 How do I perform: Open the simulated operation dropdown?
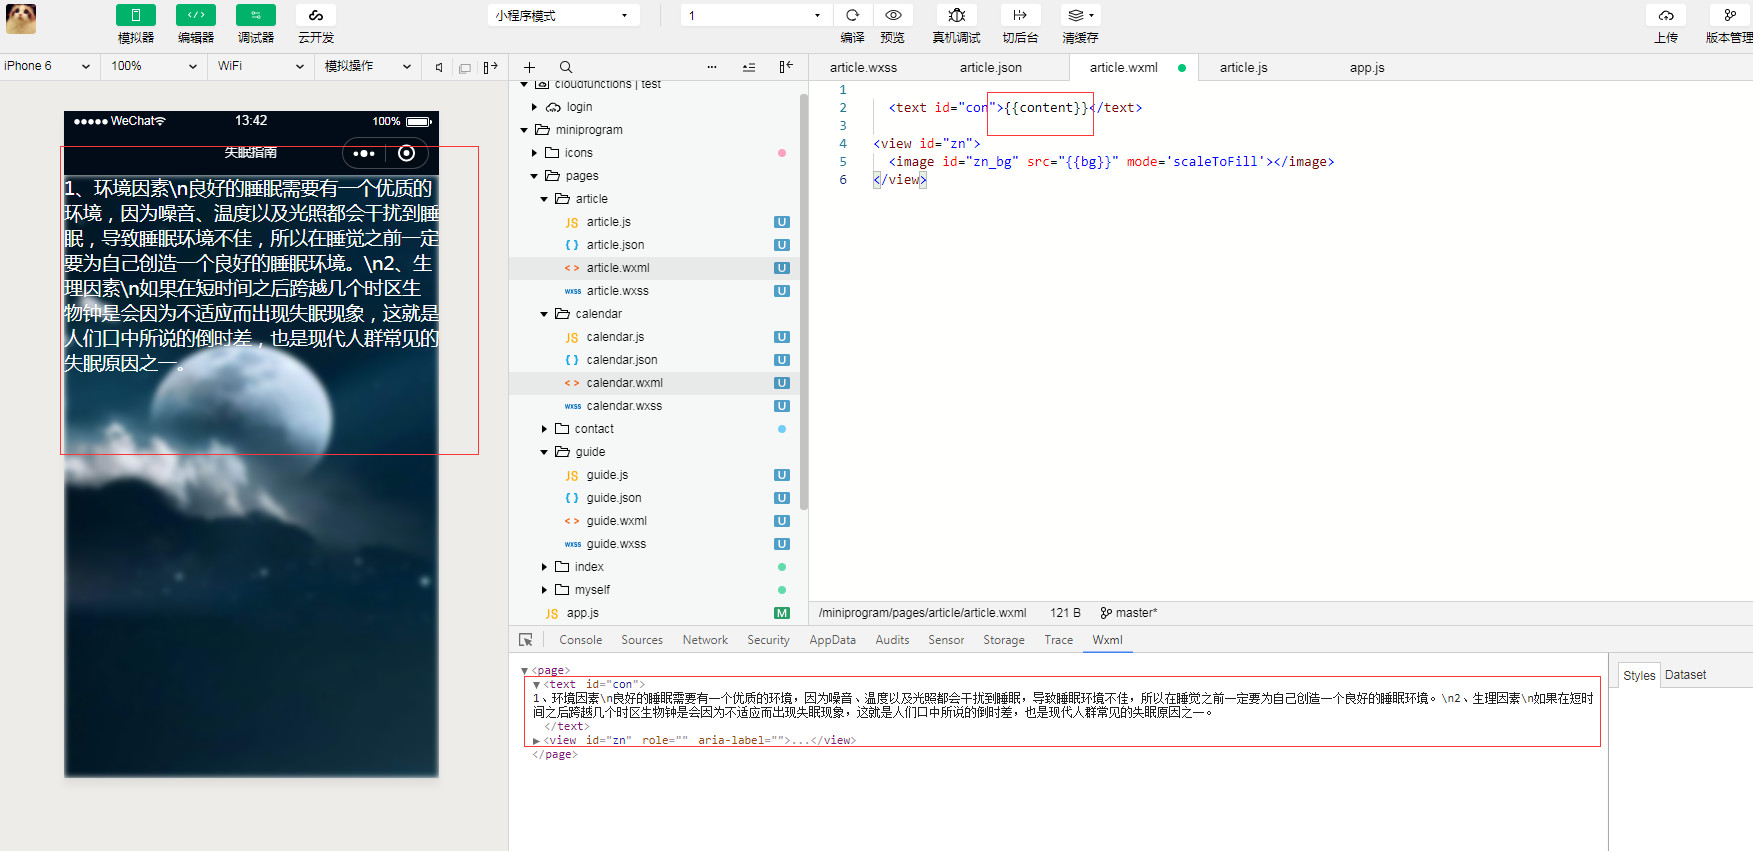[x=368, y=66]
